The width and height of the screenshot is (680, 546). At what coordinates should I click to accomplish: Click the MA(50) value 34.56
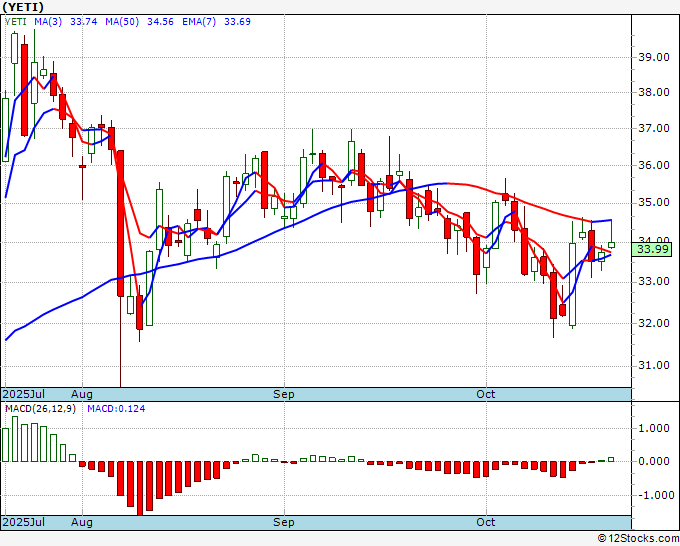tap(160, 22)
